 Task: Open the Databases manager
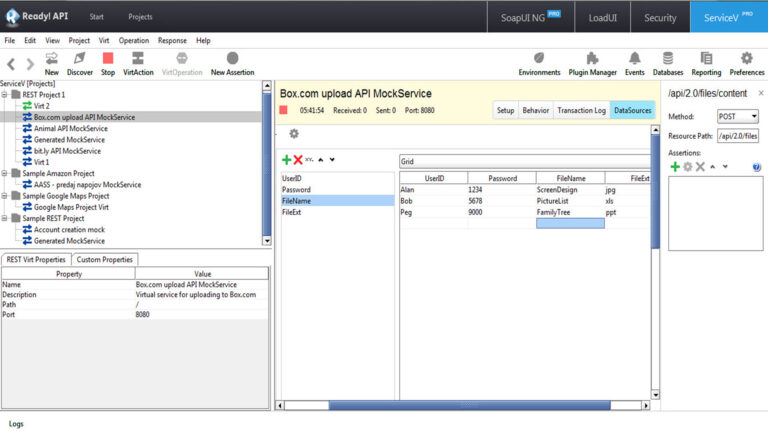tap(668, 64)
